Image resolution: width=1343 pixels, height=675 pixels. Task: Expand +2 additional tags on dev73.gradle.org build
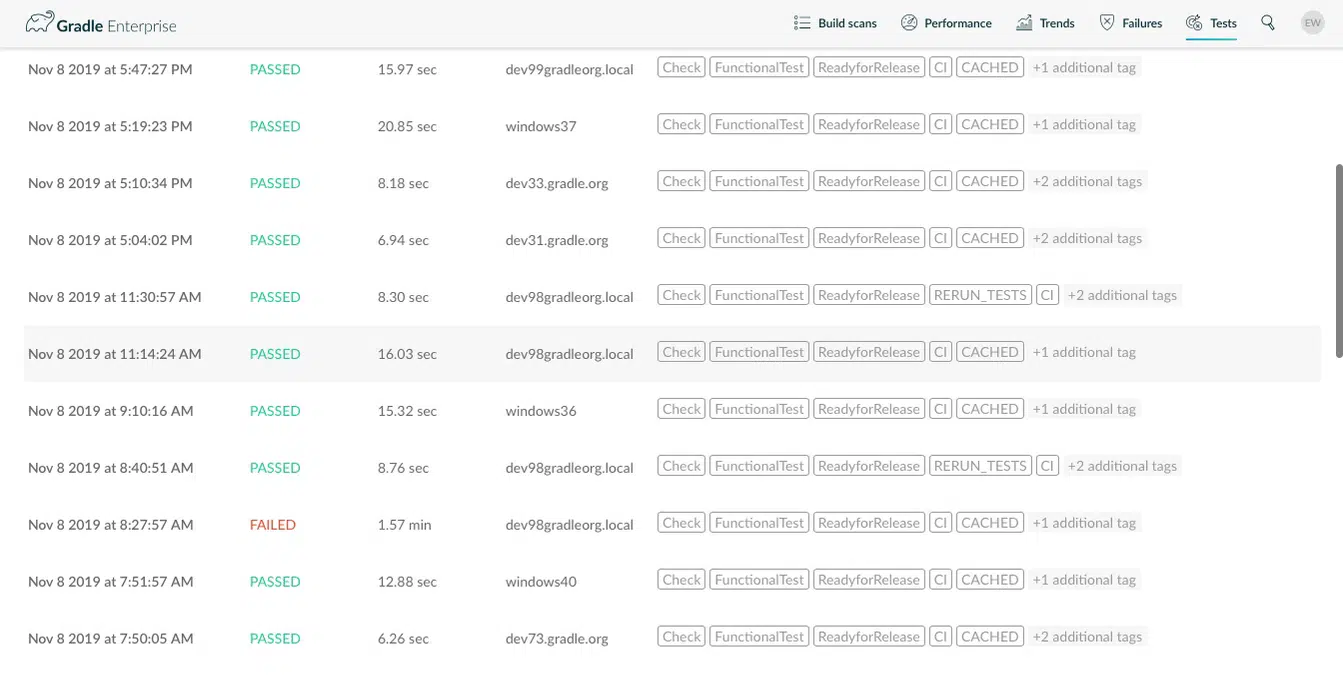coord(1087,636)
